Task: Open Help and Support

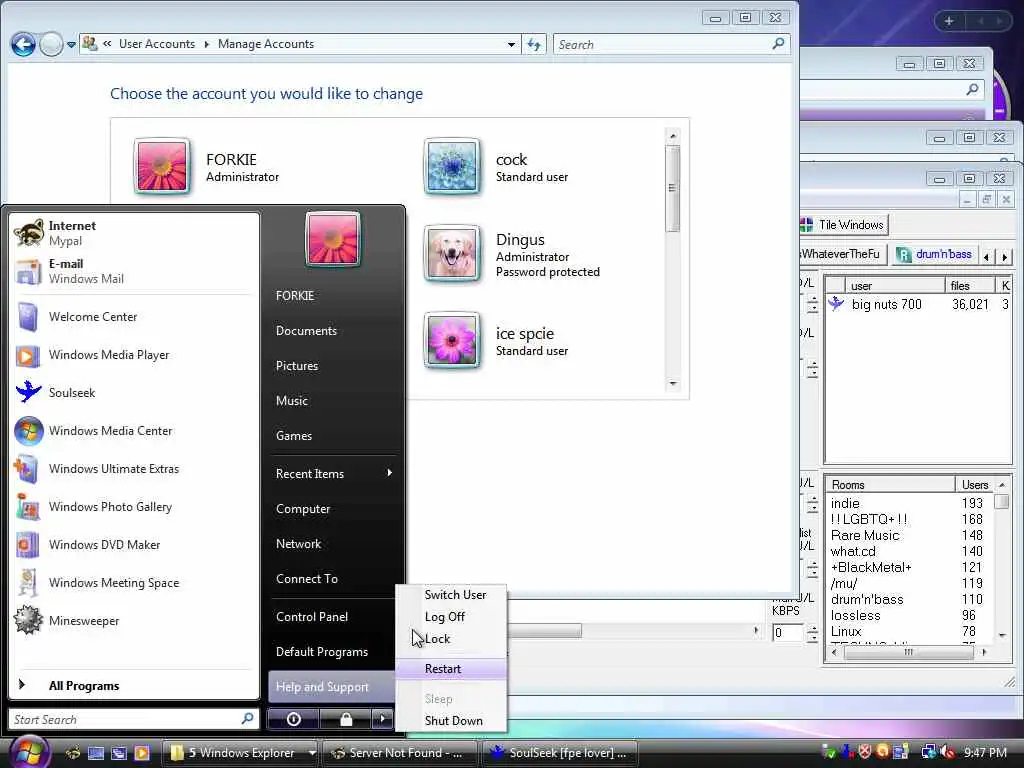Action: pos(331,686)
